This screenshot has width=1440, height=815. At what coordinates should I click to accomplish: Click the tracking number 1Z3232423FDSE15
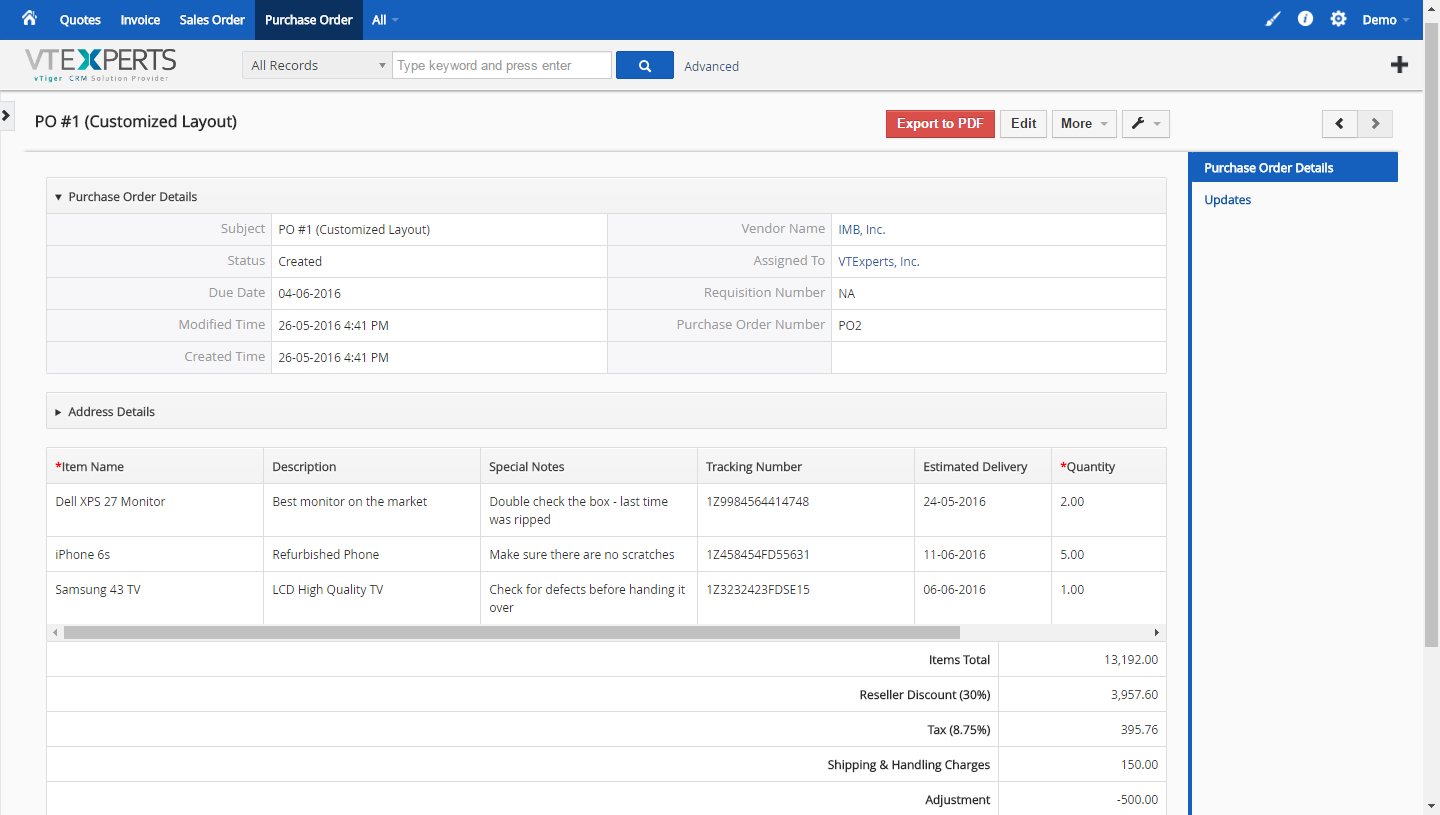pyautogui.click(x=758, y=590)
